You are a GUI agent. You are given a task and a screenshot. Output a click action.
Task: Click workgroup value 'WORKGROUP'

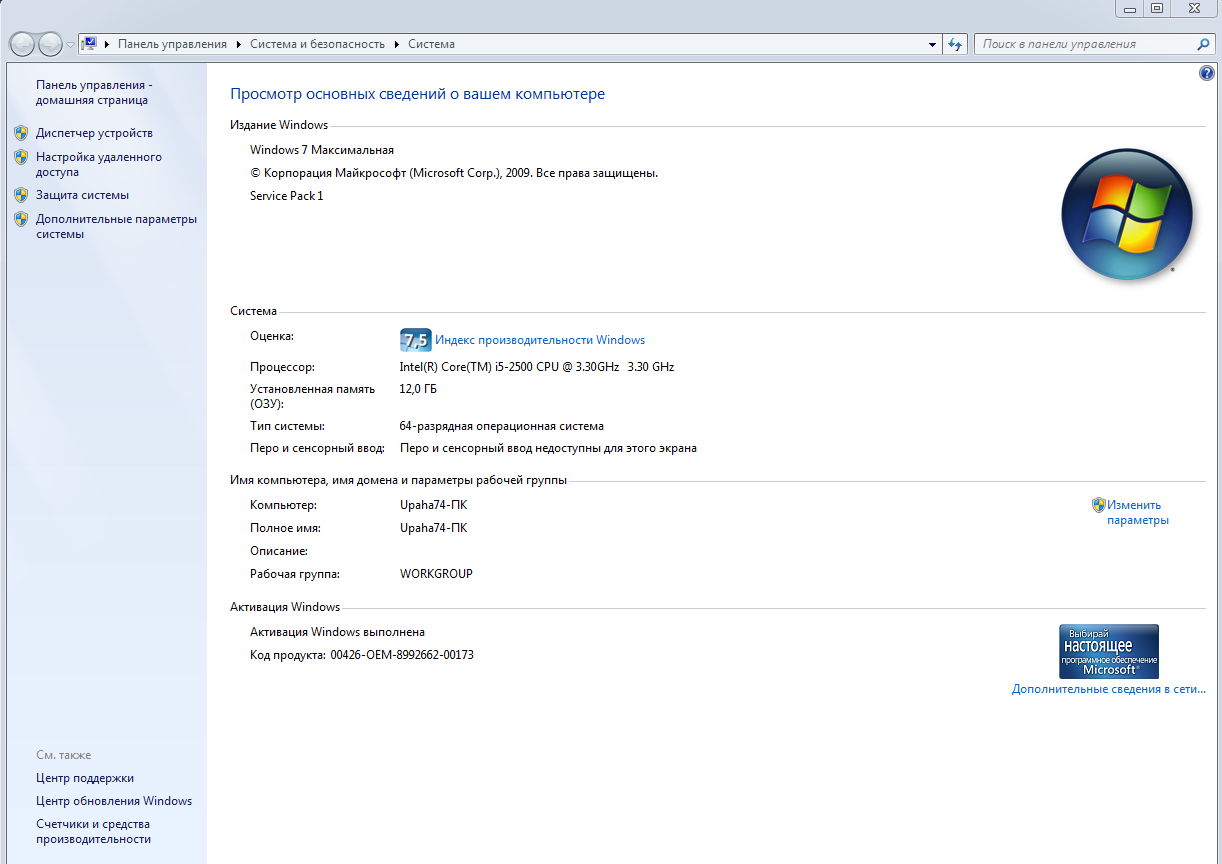[x=436, y=574]
